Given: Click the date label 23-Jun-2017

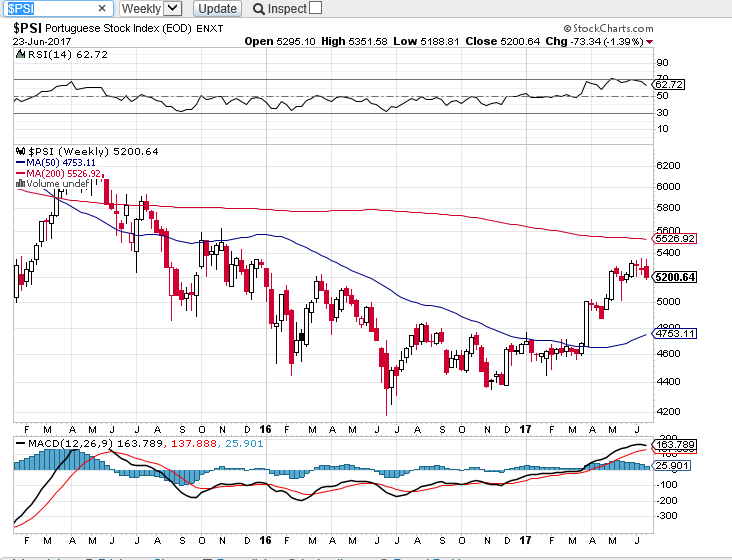Looking at the screenshot, I should (42, 42).
